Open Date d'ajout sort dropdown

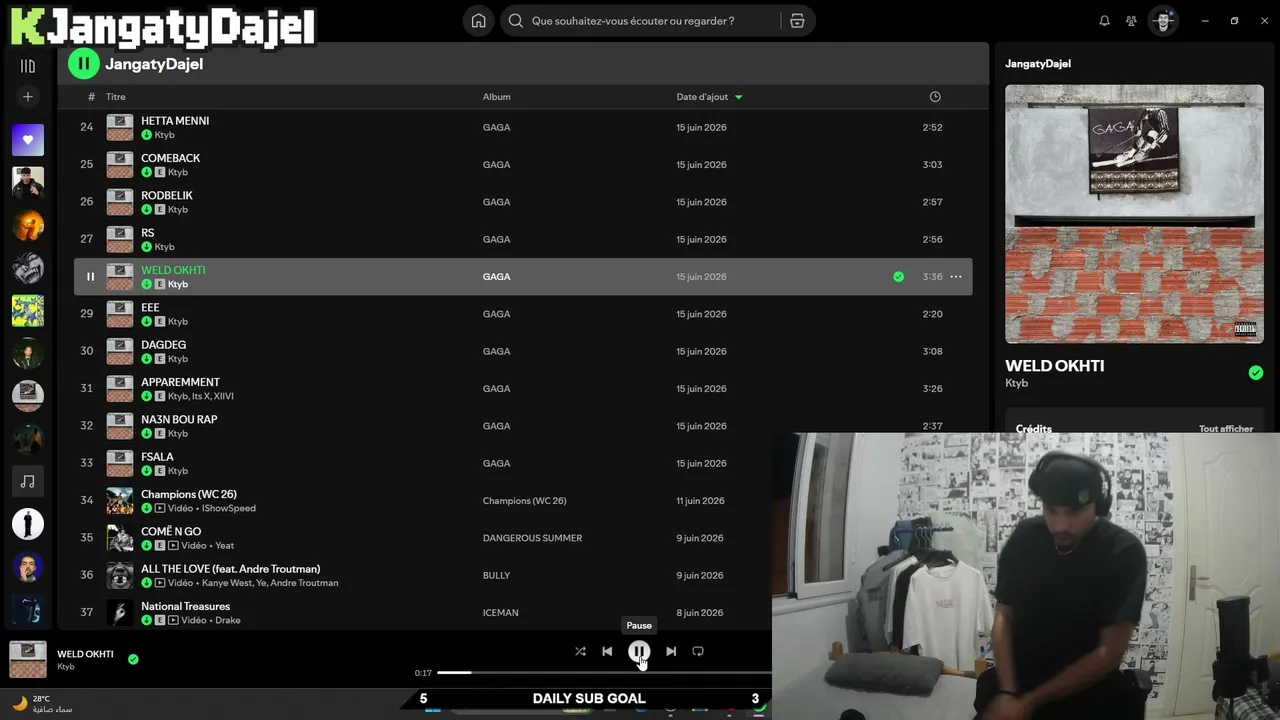click(710, 97)
